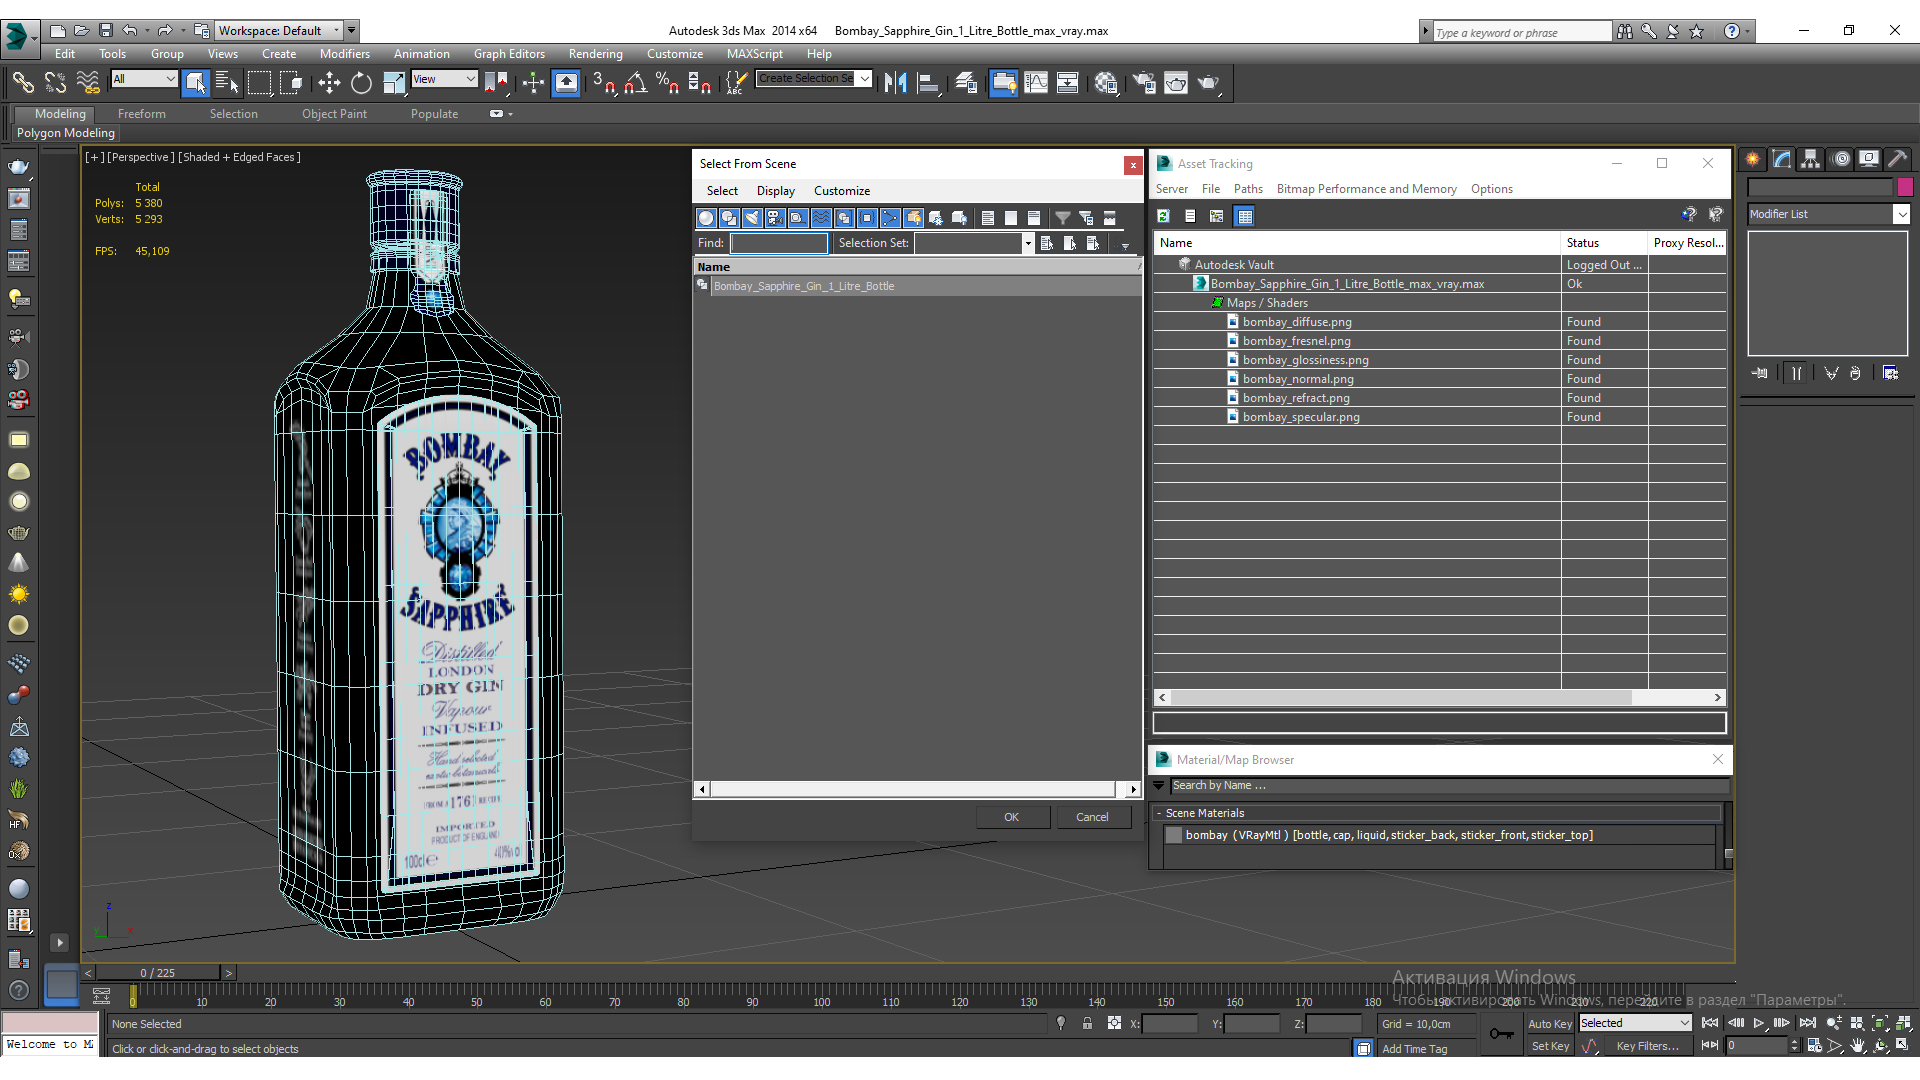Click Select None in Select From Scene
The height and width of the screenshot is (1080, 1920).
coord(1011,218)
